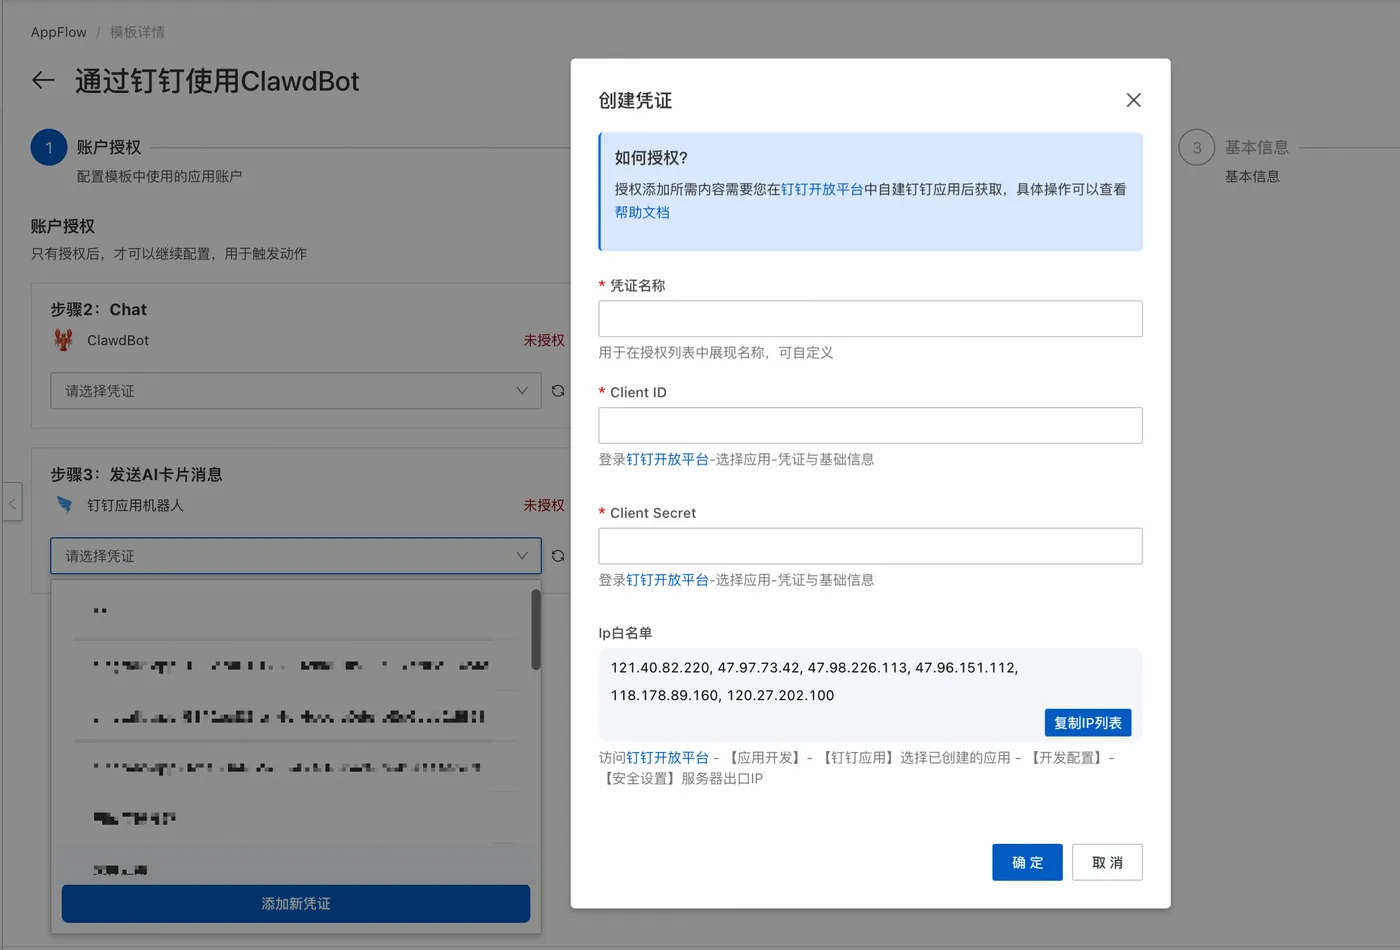Click the back arrow beside 通过钉钉使用ClawdBot

(43, 81)
